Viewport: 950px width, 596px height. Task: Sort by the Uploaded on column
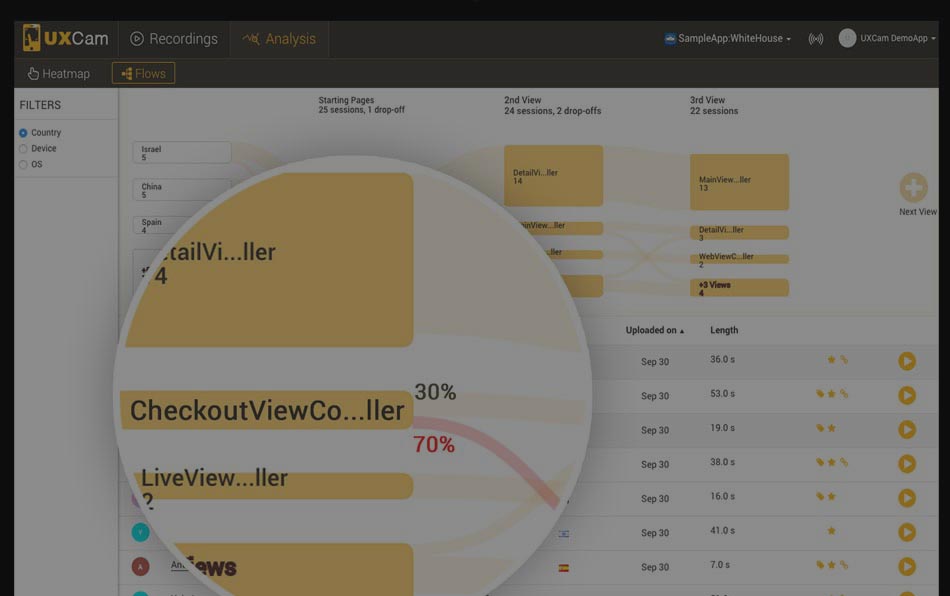655,330
